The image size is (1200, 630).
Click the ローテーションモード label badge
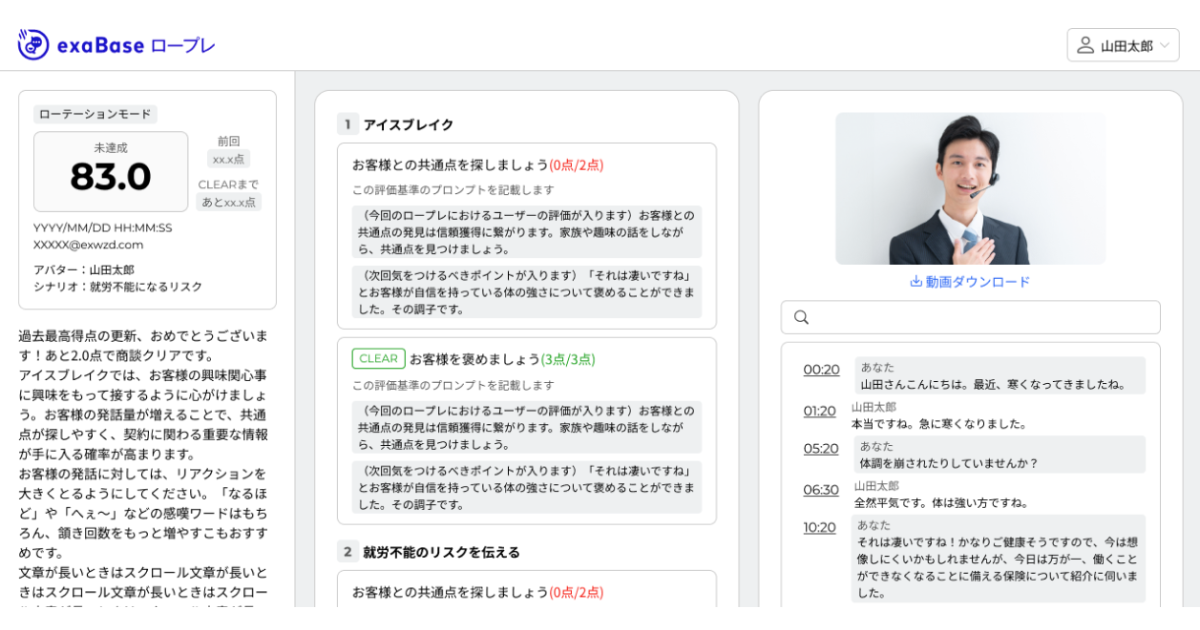[x=95, y=114]
